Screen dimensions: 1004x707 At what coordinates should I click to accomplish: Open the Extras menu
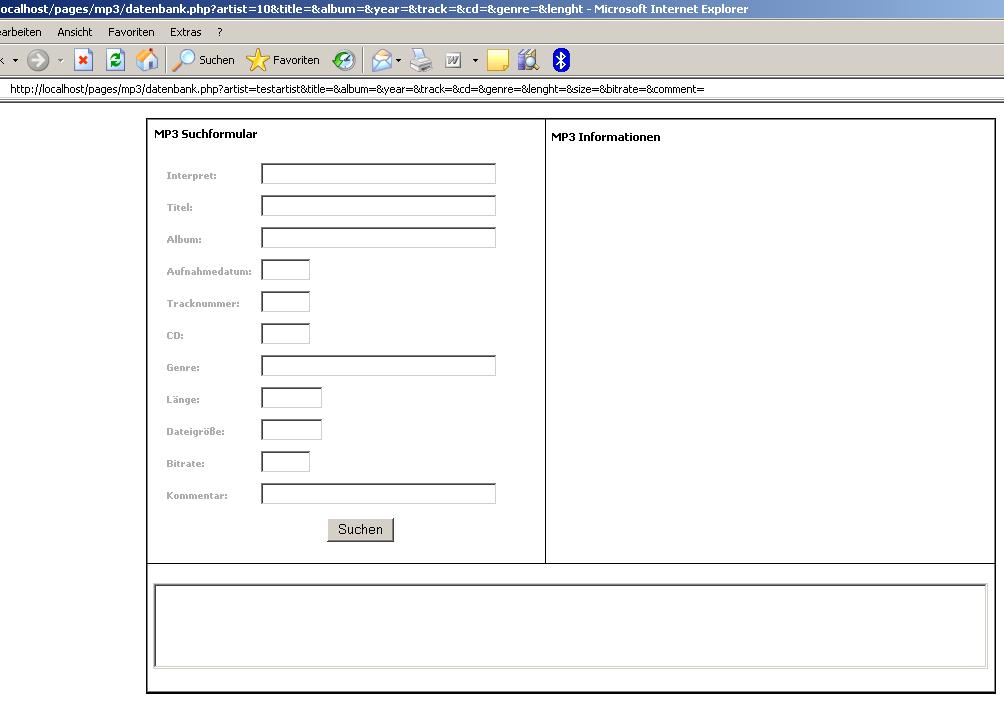pyautogui.click(x=185, y=32)
